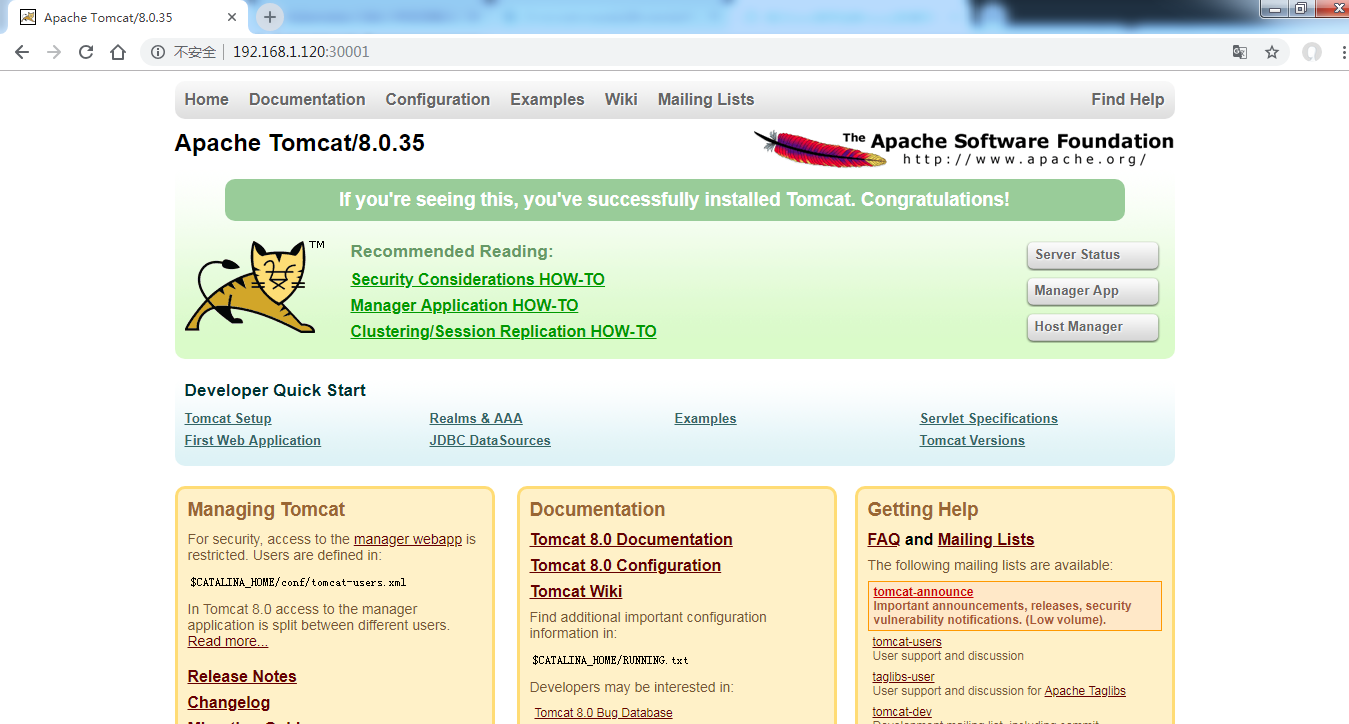Open a new tab with plus button
The image size is (1349, 724).
coord(270,17)
